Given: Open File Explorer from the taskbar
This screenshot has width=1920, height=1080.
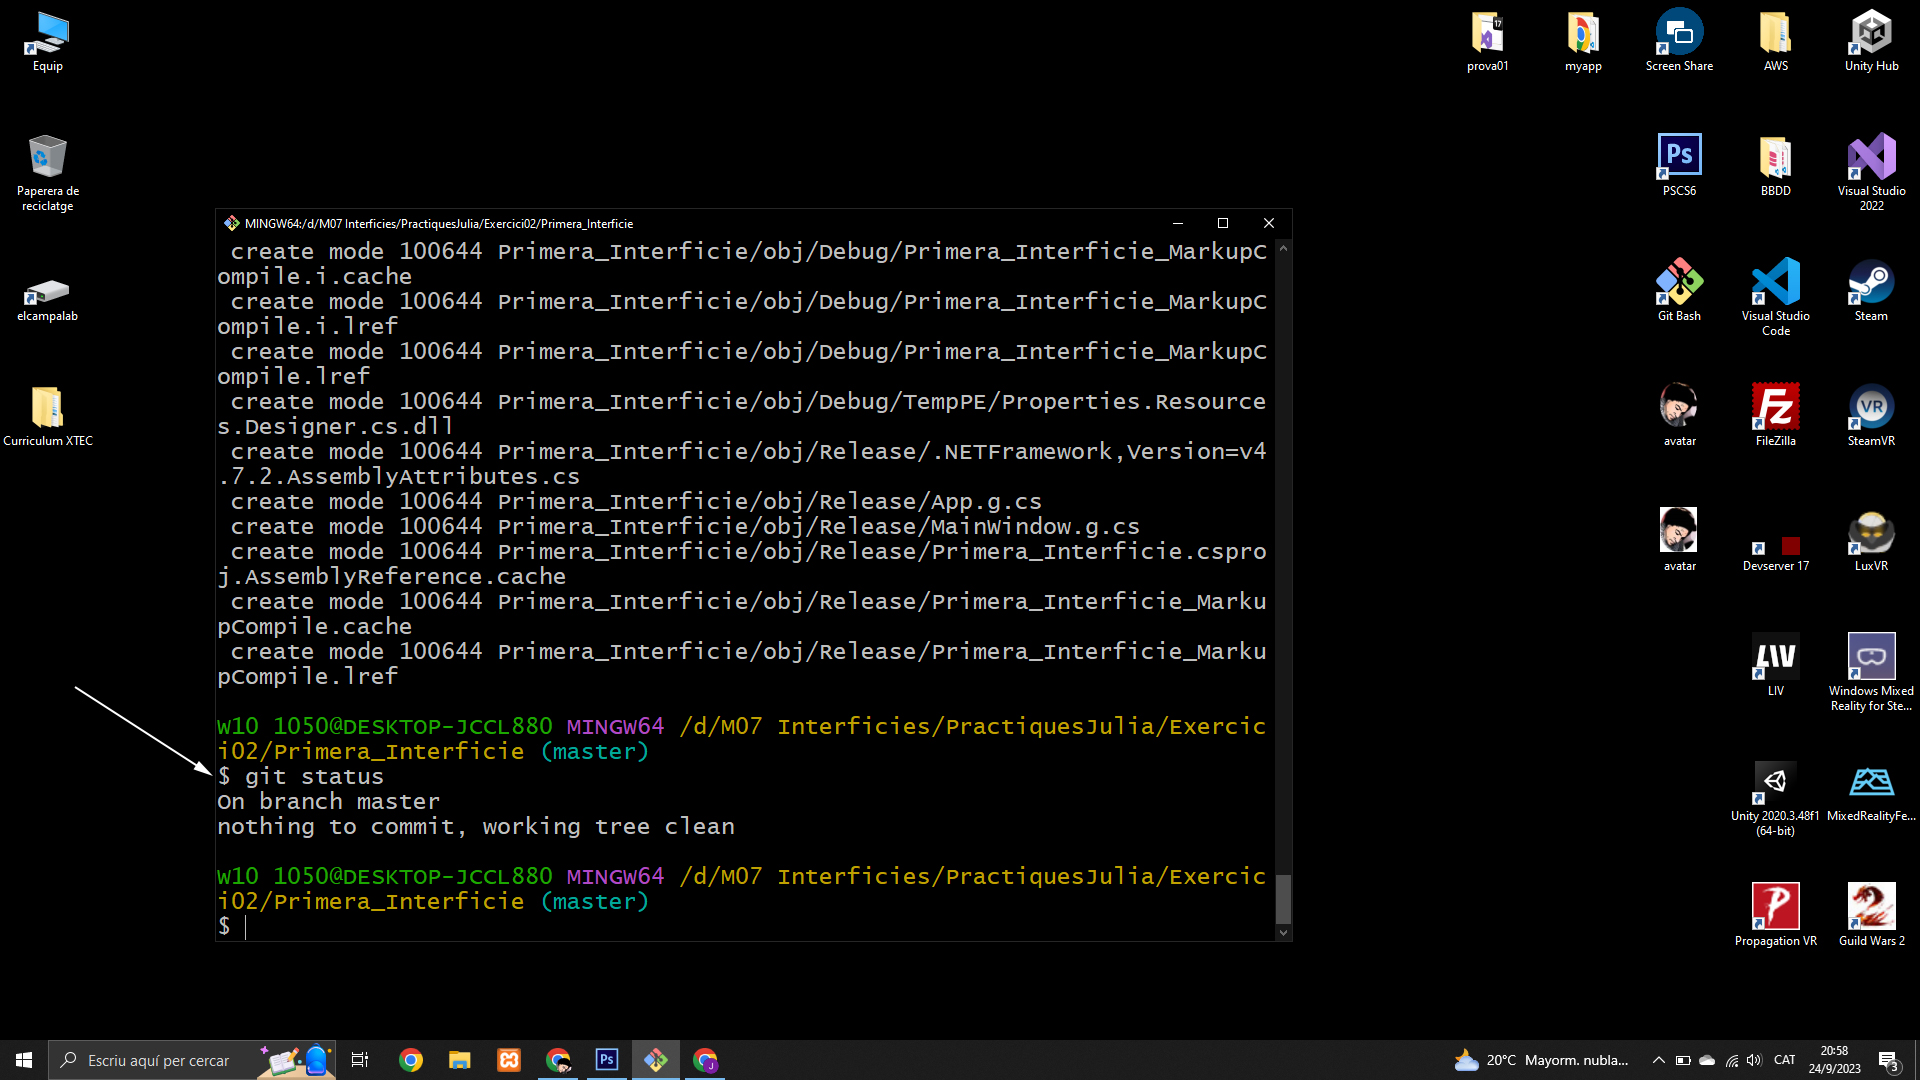Looking at the screenshot, I should tap(459, 1060).
